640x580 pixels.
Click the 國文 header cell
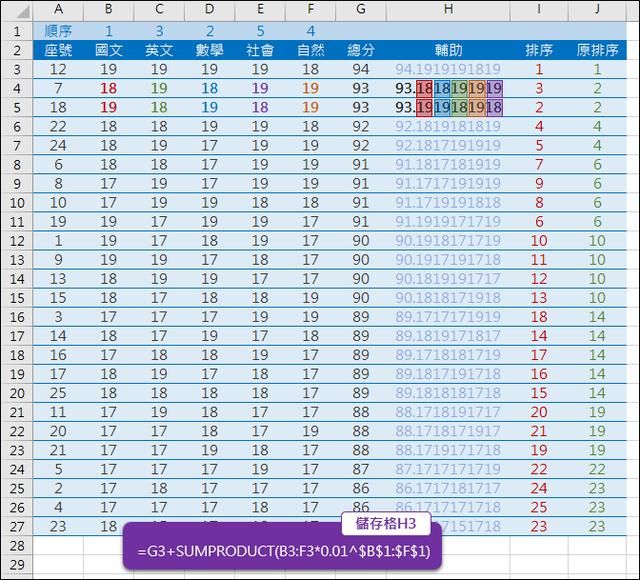[109, 50]
